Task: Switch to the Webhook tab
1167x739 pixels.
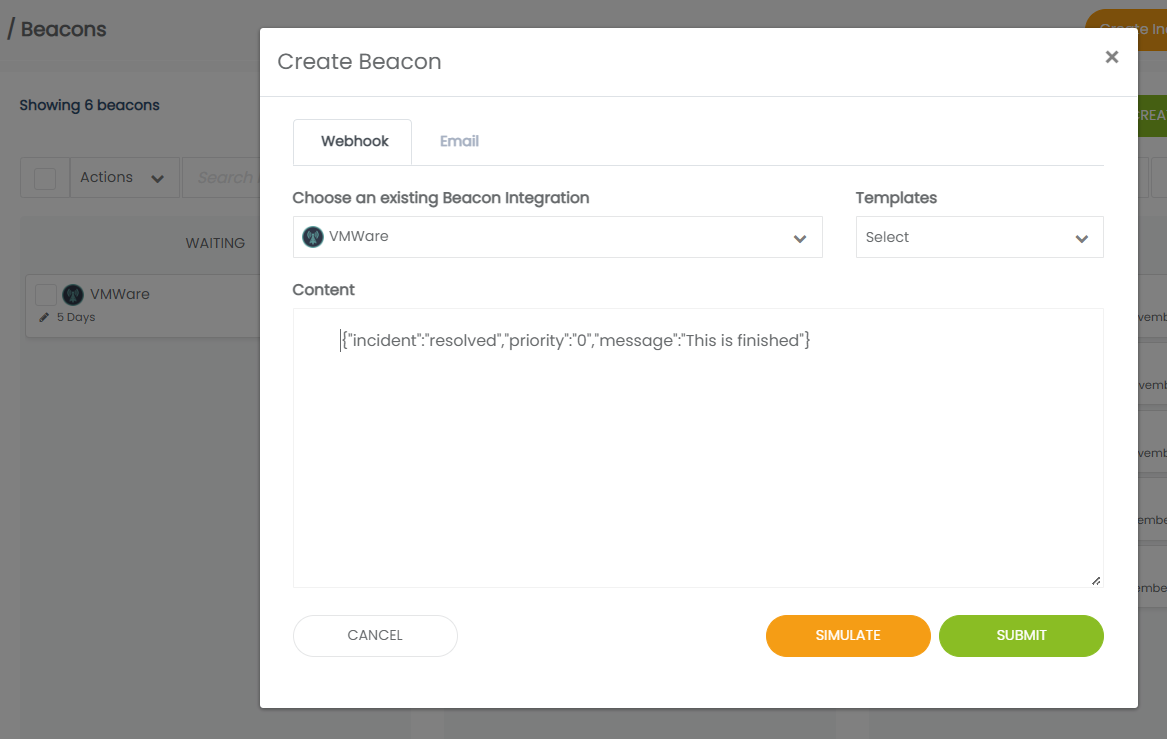Action: click(x=353, y=141)
